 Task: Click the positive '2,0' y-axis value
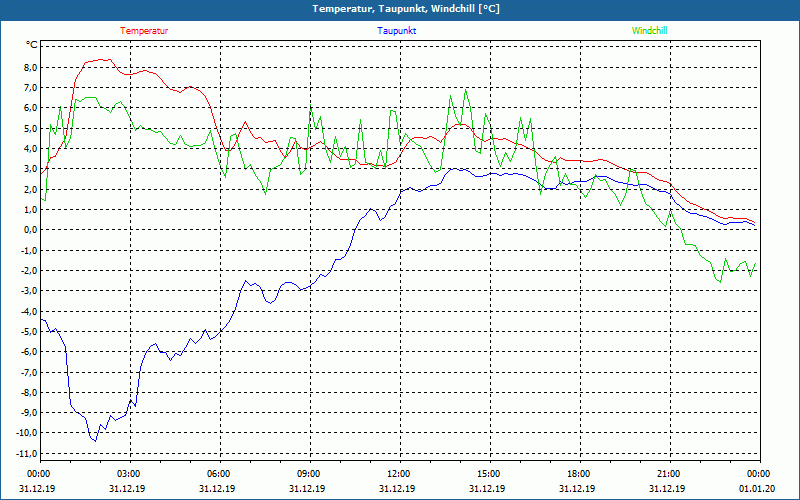pyautogui.click(x=31, y=189)
